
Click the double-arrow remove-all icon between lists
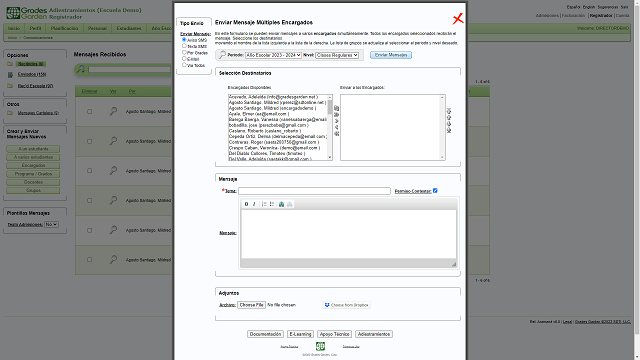(337, 133)
